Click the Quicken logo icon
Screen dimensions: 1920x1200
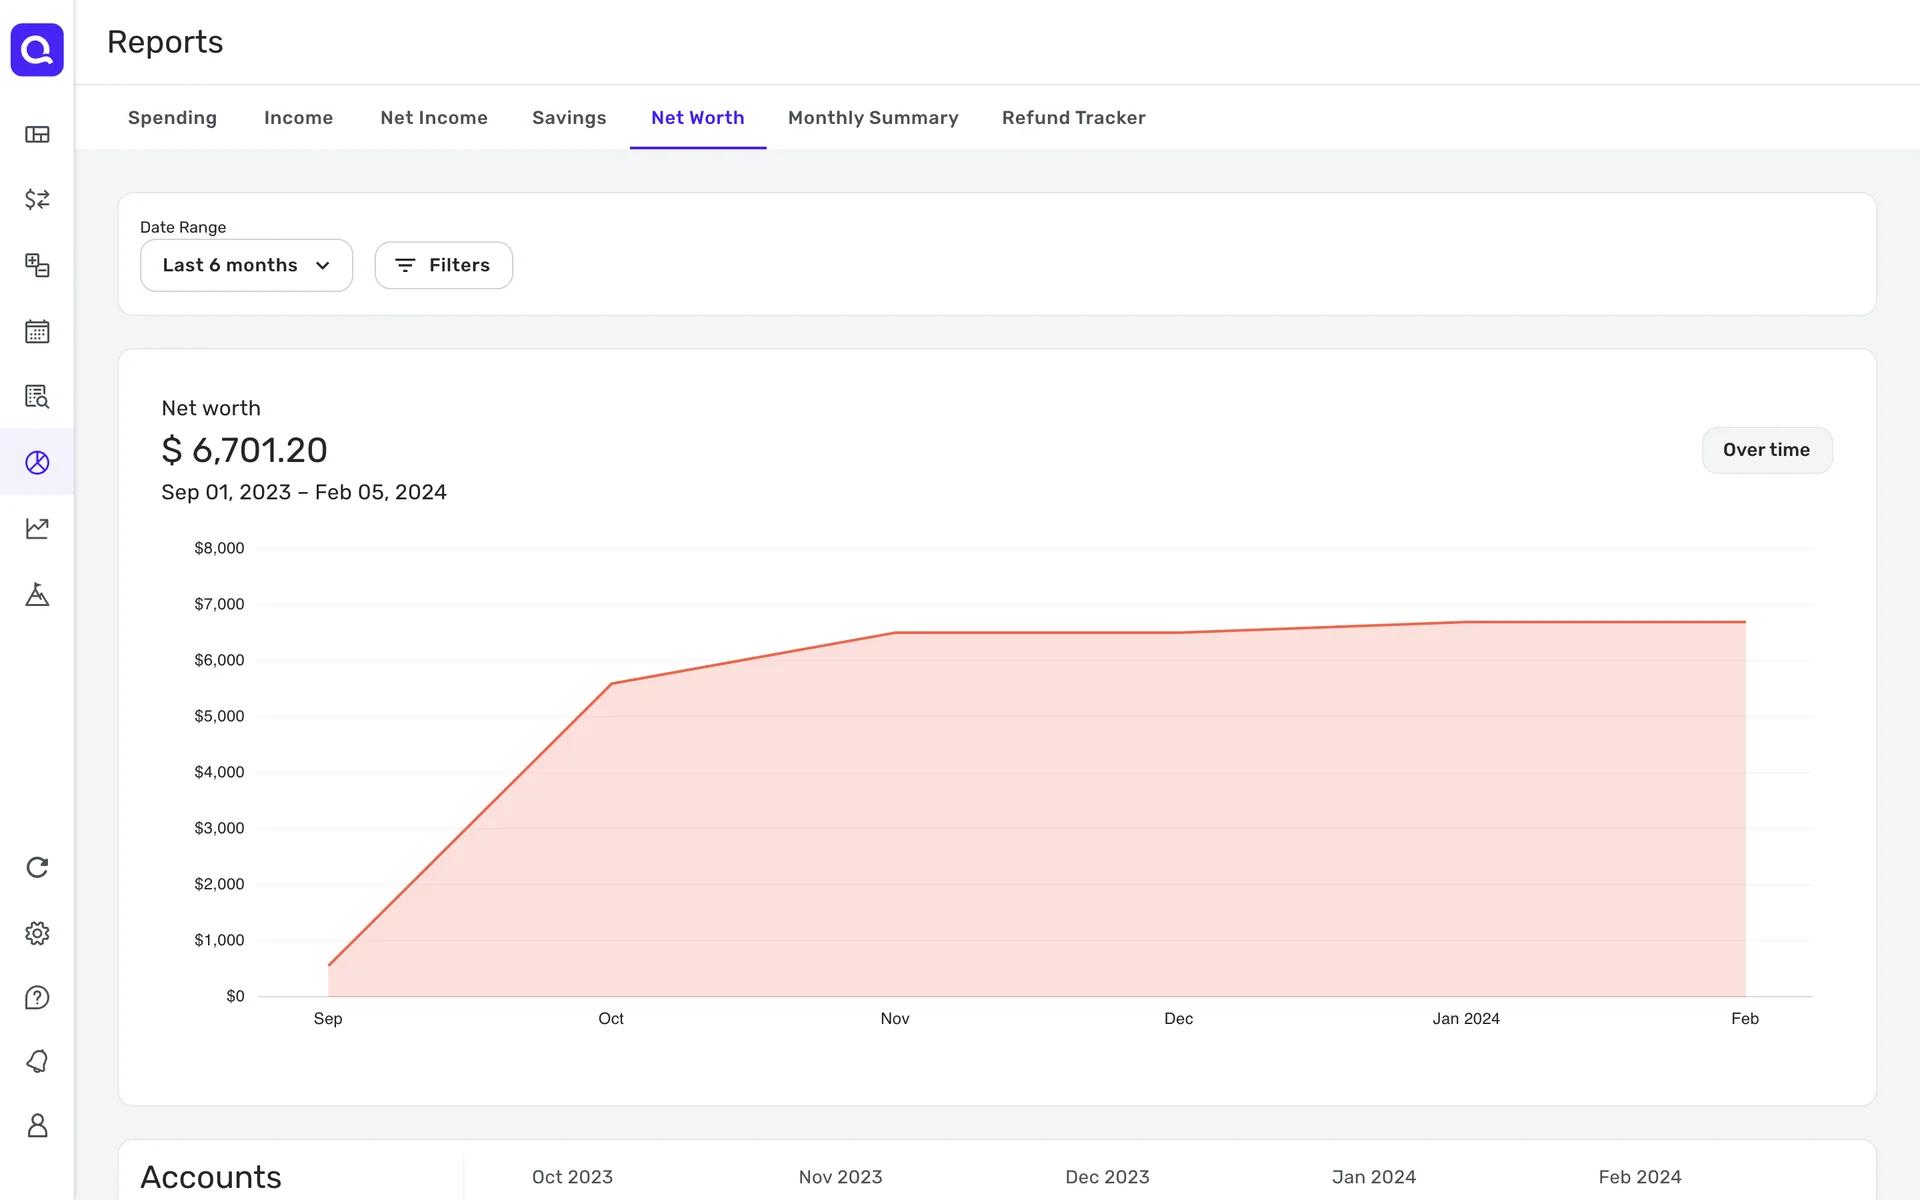tap(37, 49)
